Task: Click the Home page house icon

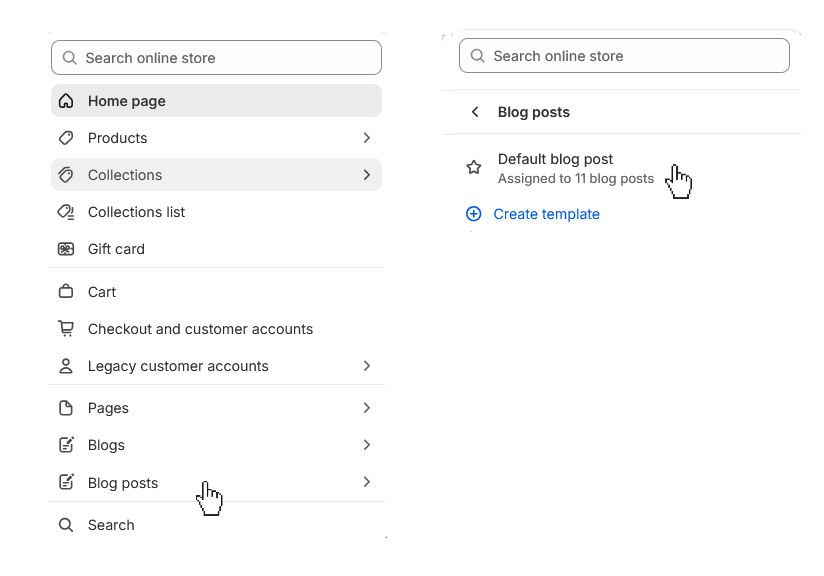Action: (66, 100)
